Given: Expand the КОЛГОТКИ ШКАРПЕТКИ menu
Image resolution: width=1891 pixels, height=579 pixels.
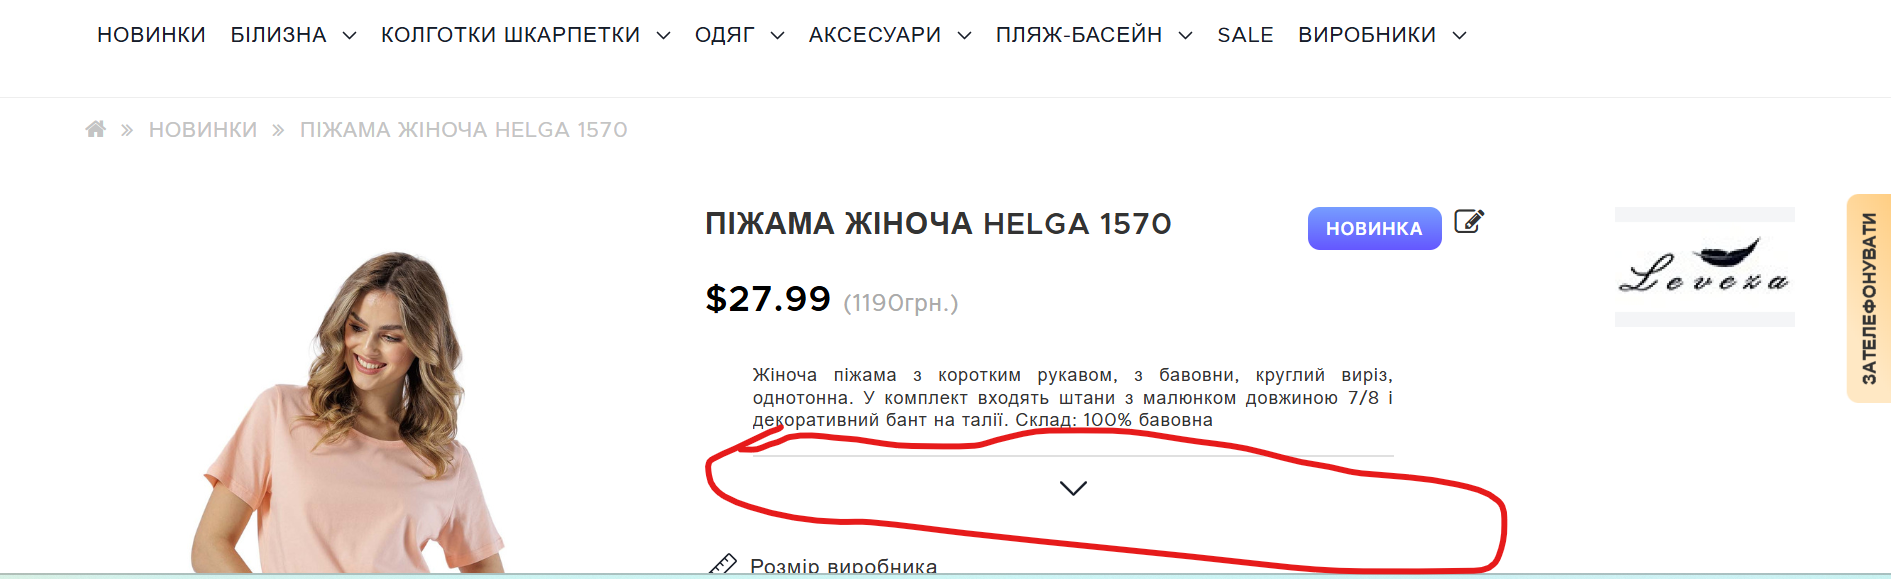Looking at the screenshot, I should point(525,35).
